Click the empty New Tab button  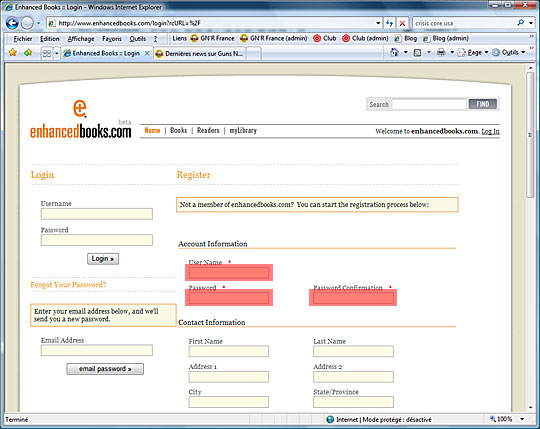coord(253,54)
